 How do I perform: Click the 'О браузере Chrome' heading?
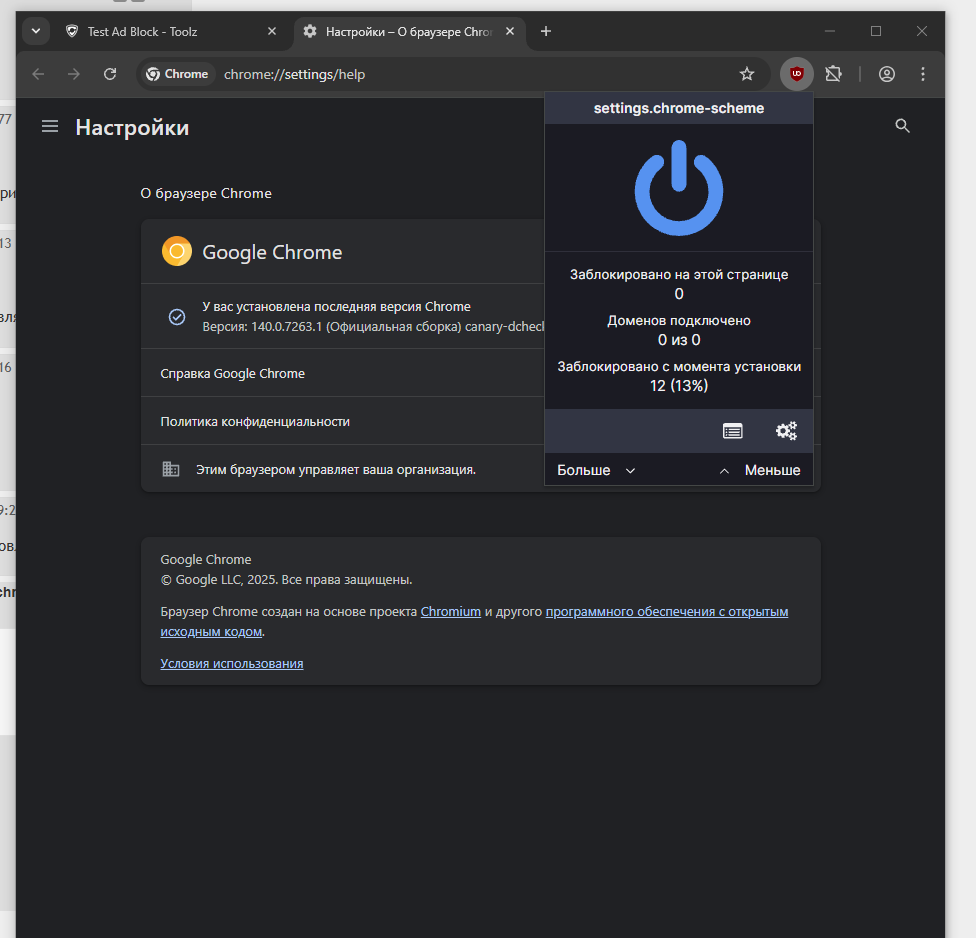coord(206,194)
